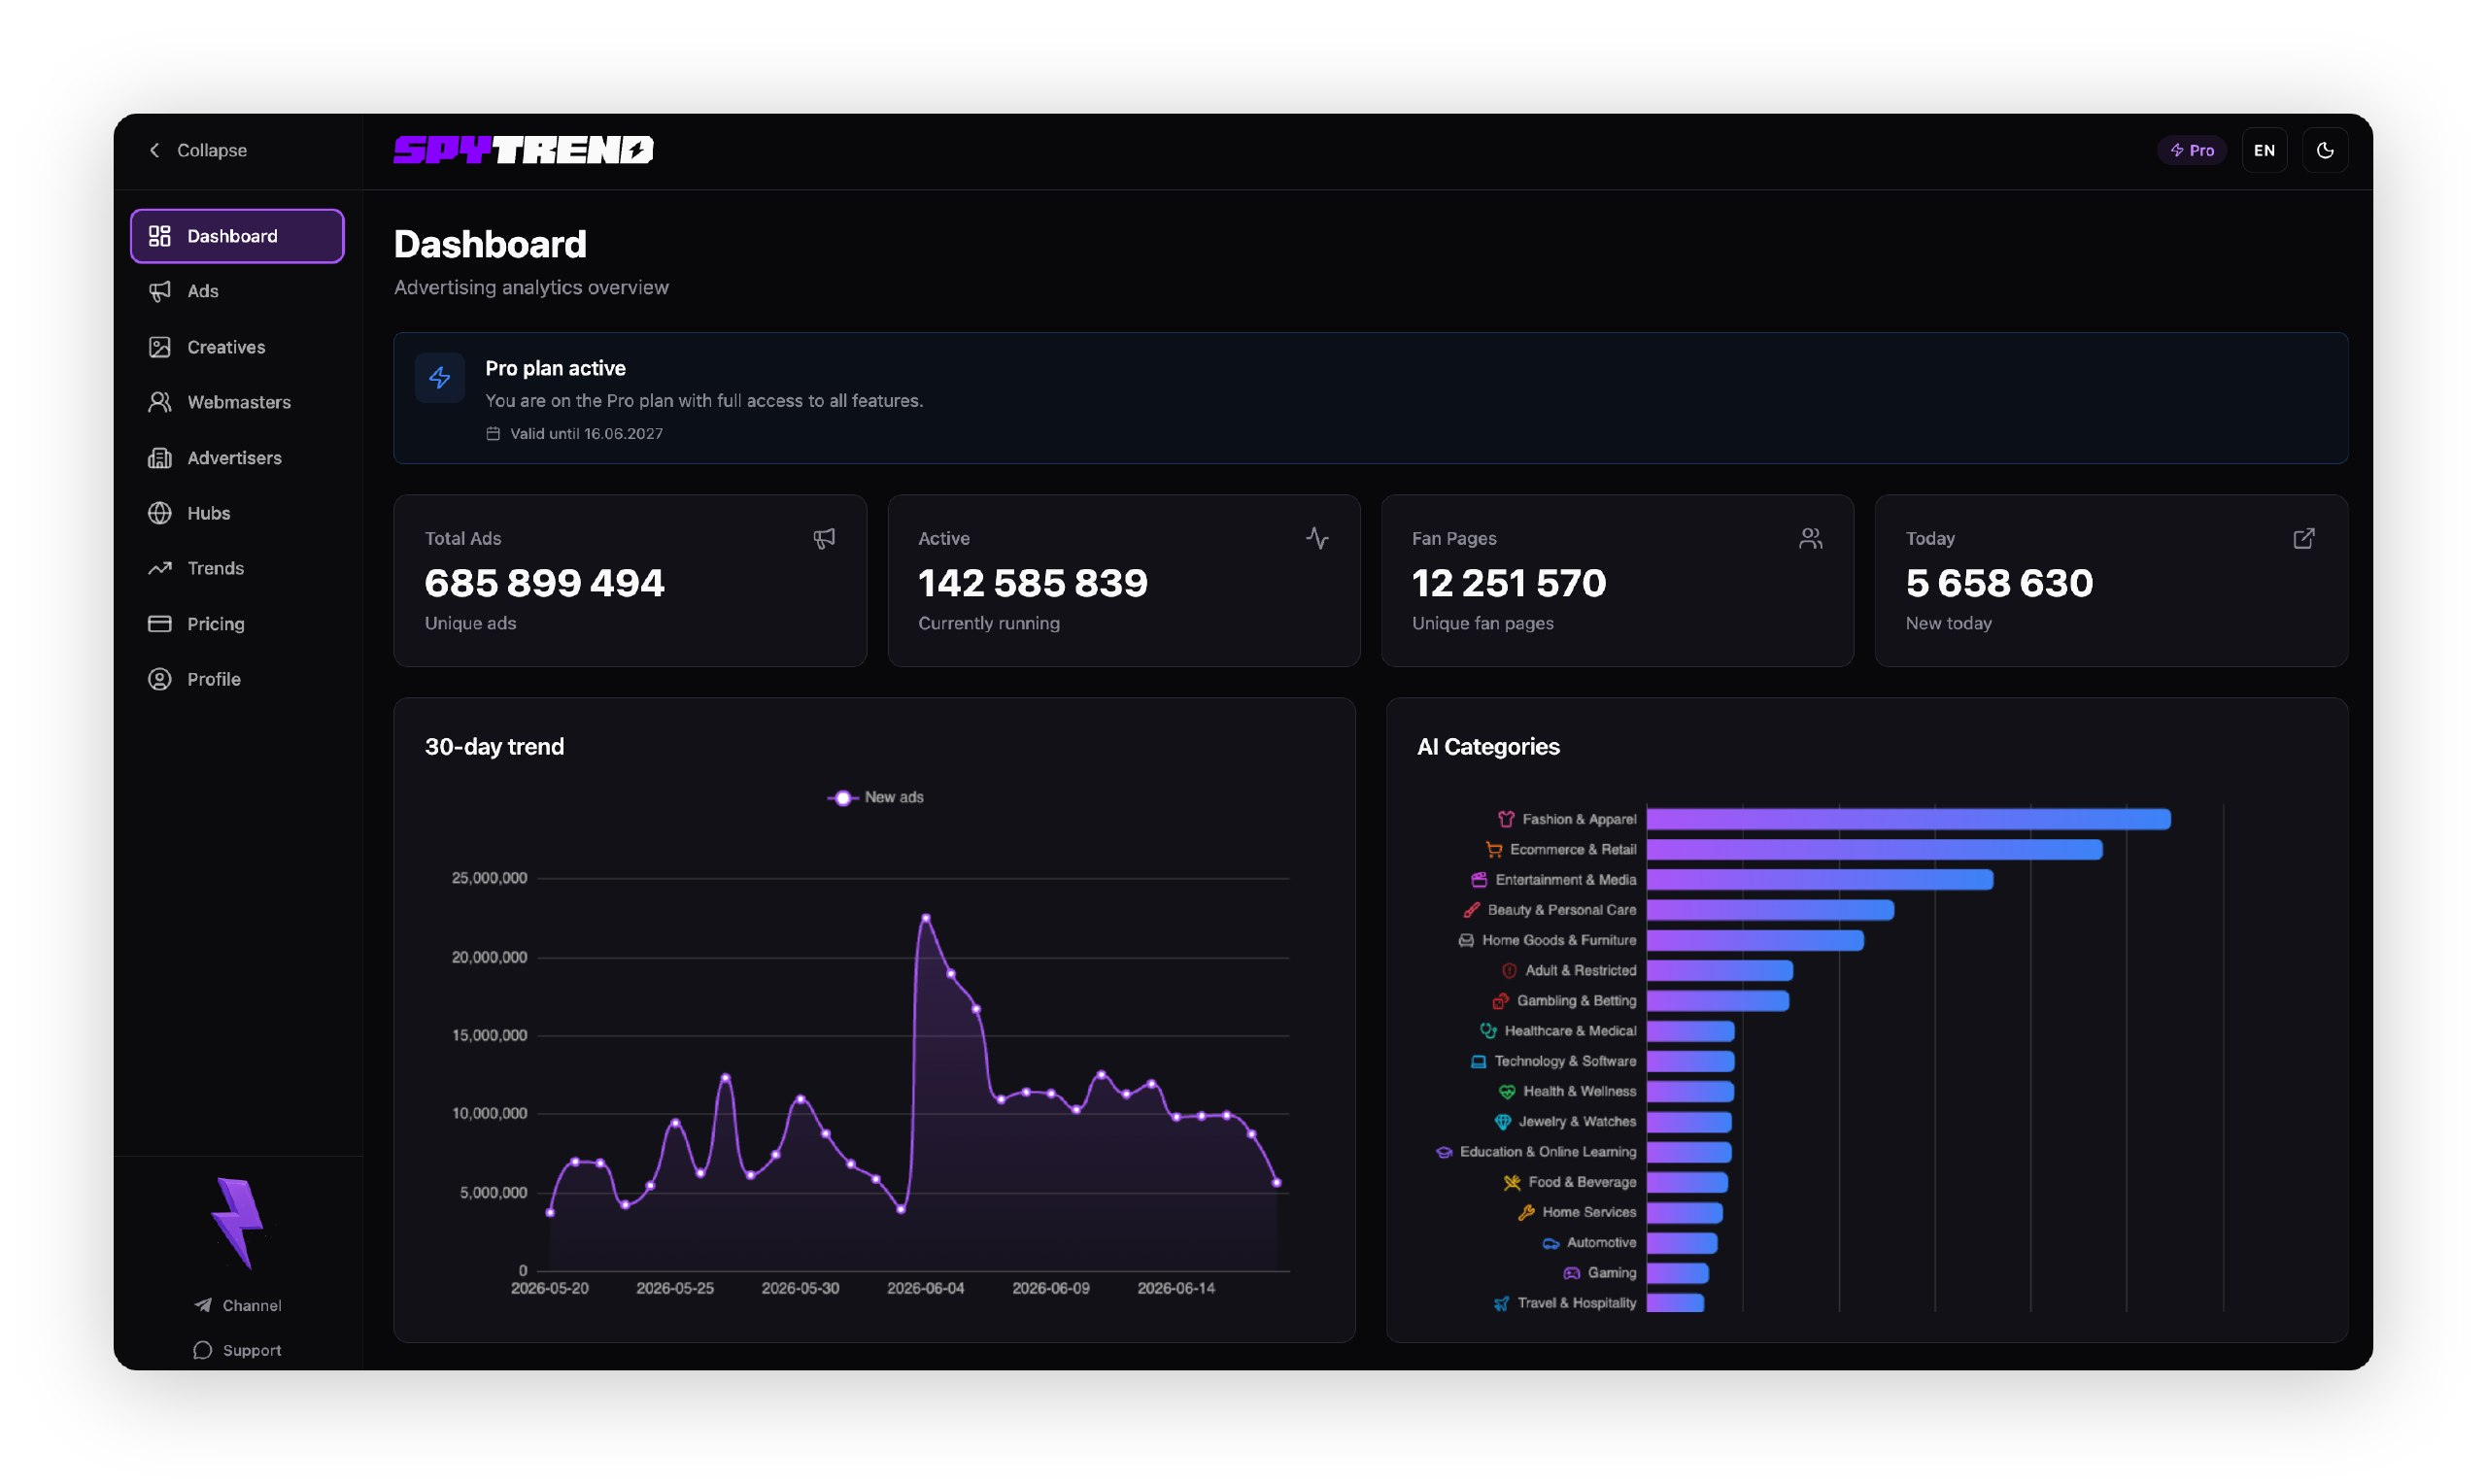Click the Pro plan badge
This screenshot has height=1484, width=2487.
tap(2191, 150)
